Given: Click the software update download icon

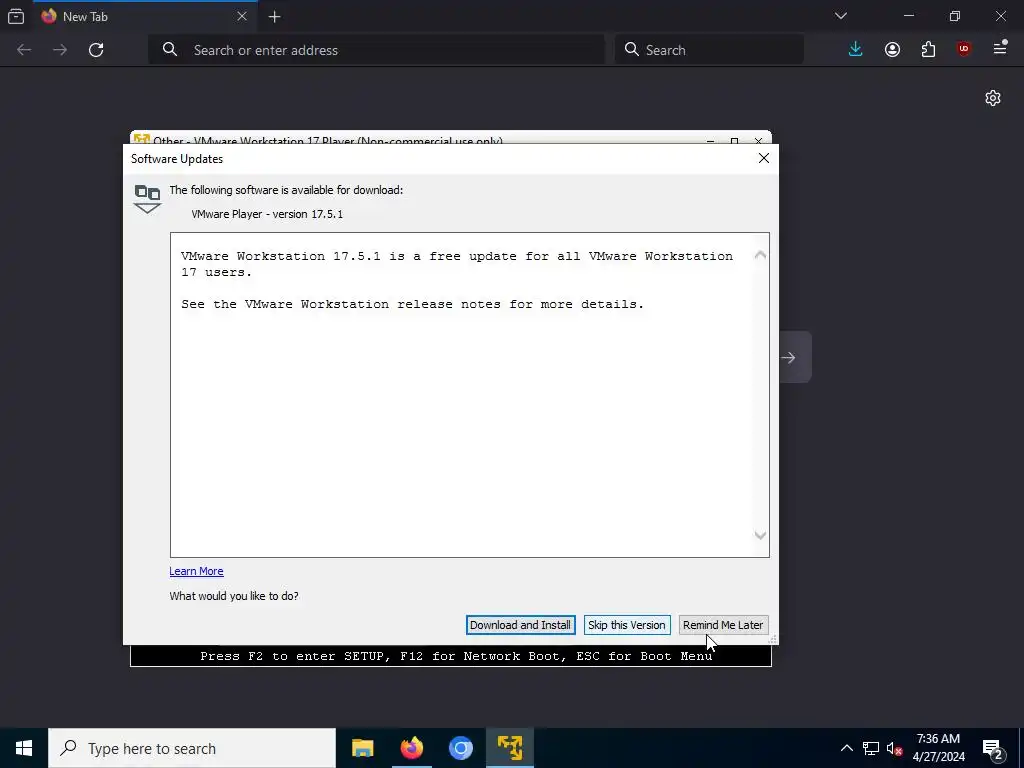Looking at the screenshot, I should pos(147,199).
